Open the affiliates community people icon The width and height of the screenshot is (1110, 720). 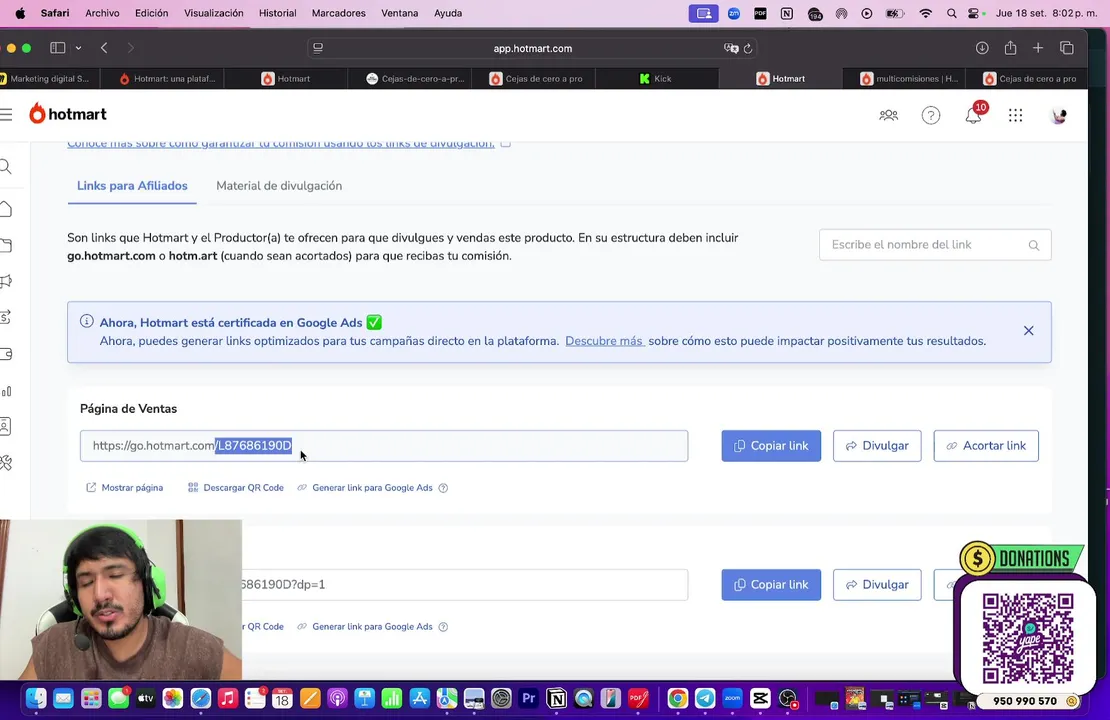click(x=888, y=115)
